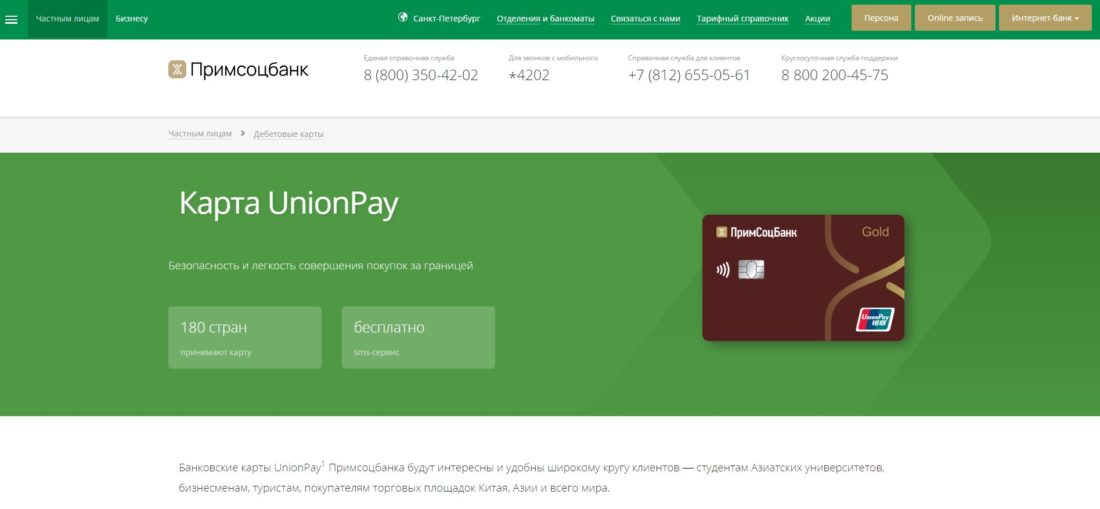Click the 180 стран info tile
This screenshot has width=1100, height=509.
(245, 337)
